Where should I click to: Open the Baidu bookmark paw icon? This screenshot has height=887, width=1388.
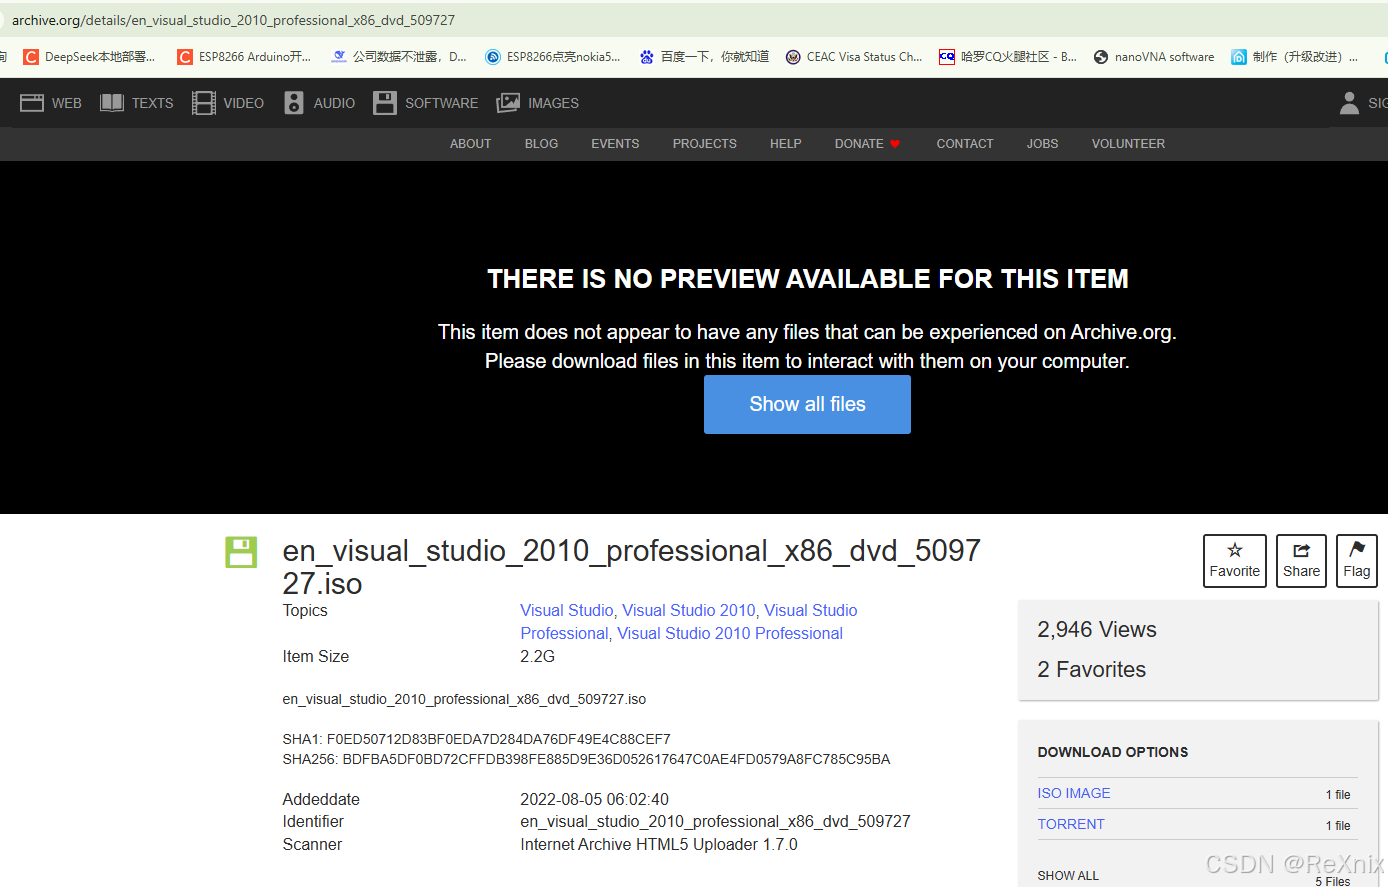click(647, 57)
